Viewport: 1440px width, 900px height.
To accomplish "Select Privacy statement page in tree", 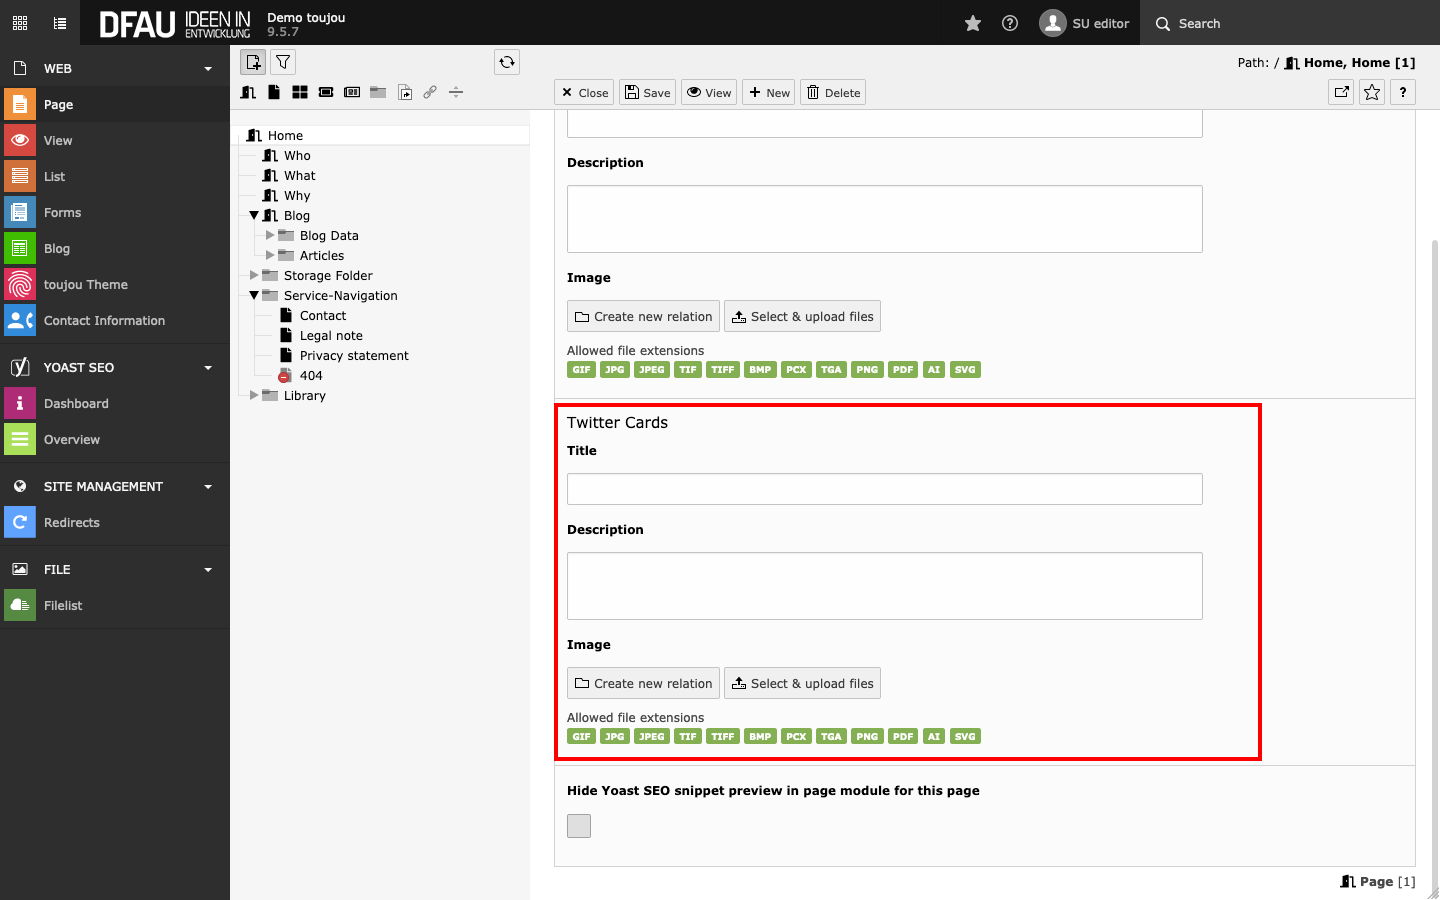I will pos(354,356).
